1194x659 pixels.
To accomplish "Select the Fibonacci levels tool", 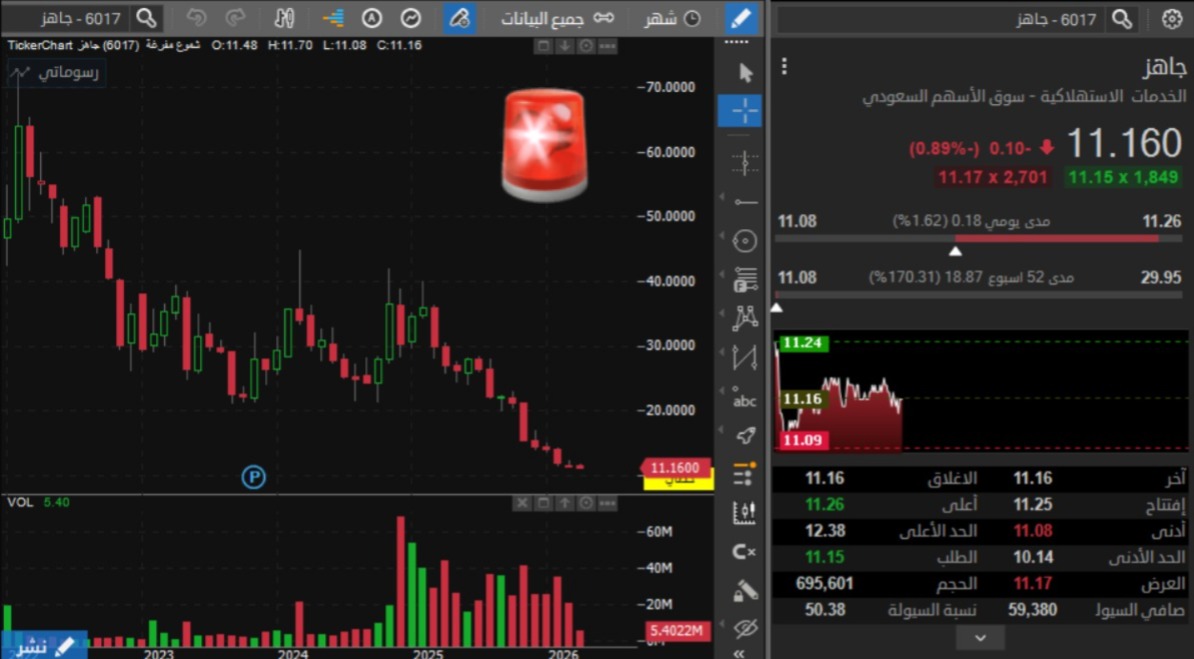I will click(x=745, y=280).
